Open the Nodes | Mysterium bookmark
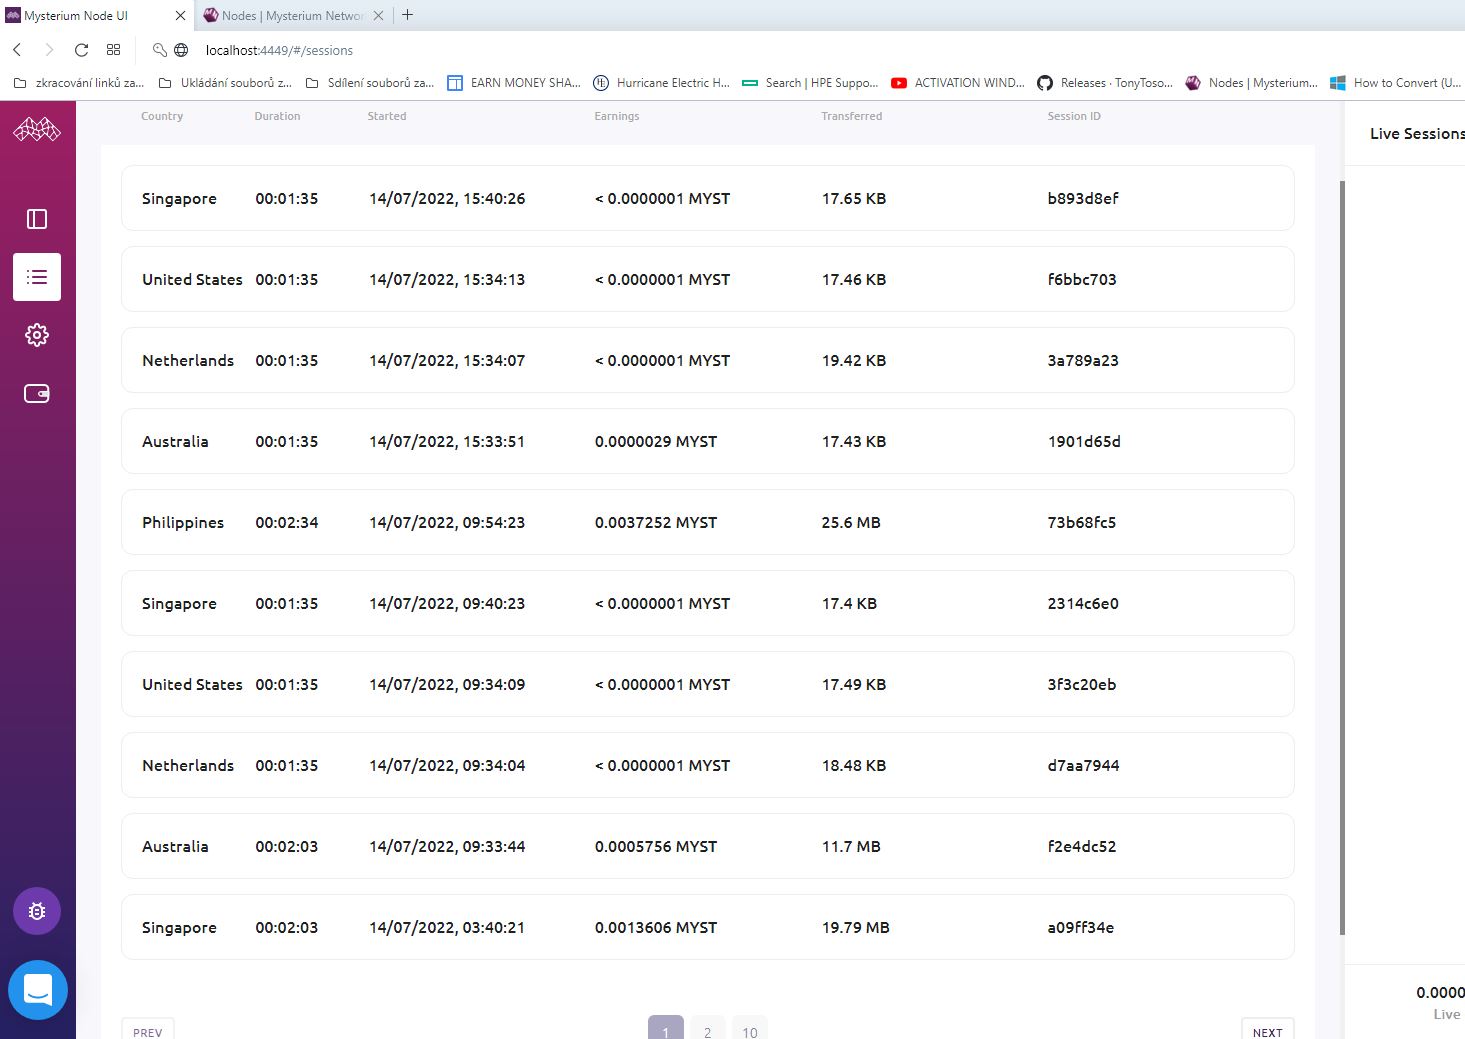The height and width of the screenshot is (1039, 1465). click(1252, 83)
